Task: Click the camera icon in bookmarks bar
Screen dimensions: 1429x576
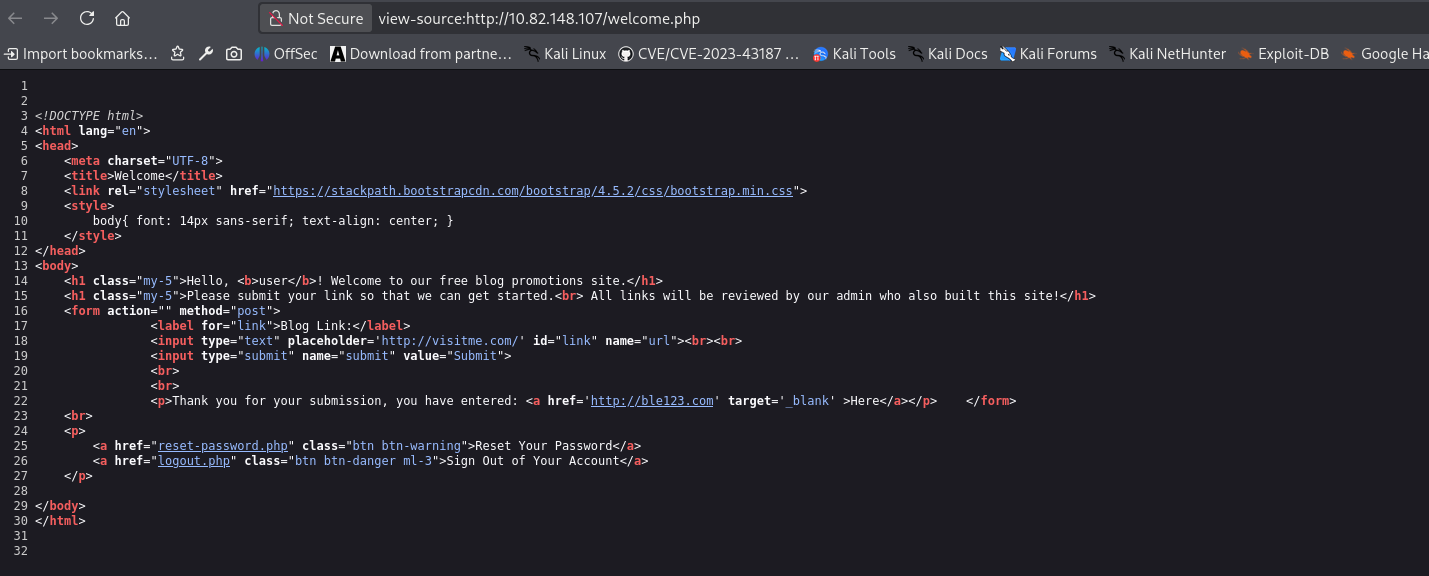Action: 234,54
